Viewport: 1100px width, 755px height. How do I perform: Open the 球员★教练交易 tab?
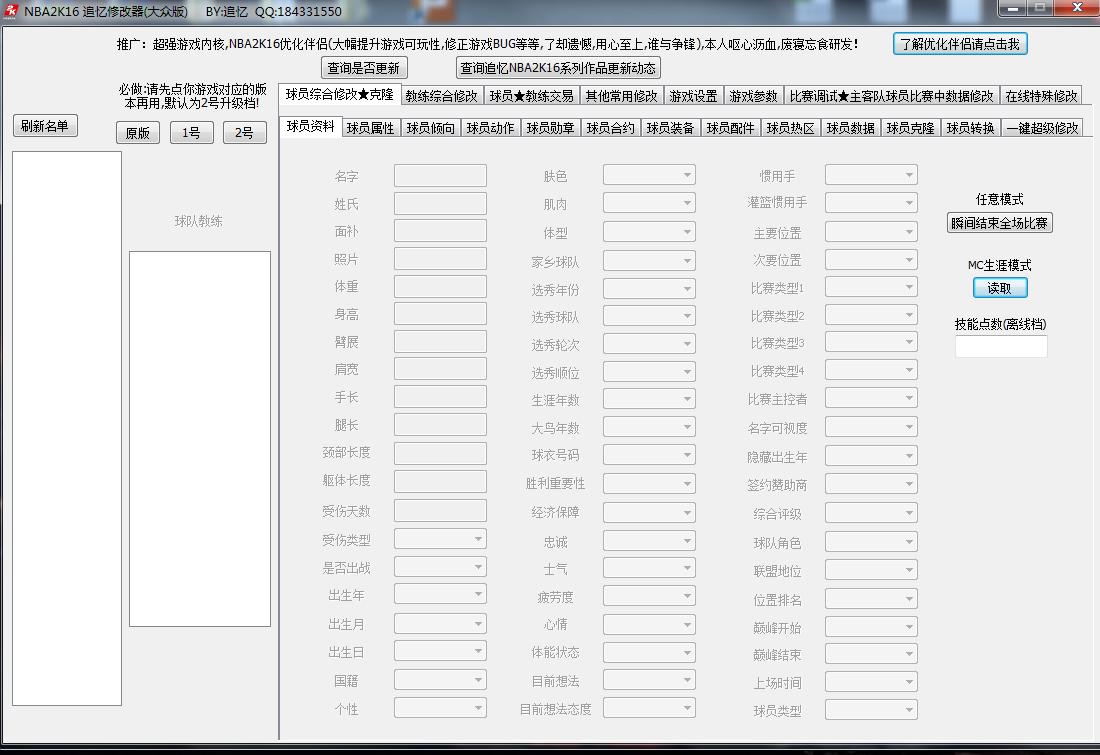click(532, 95)
